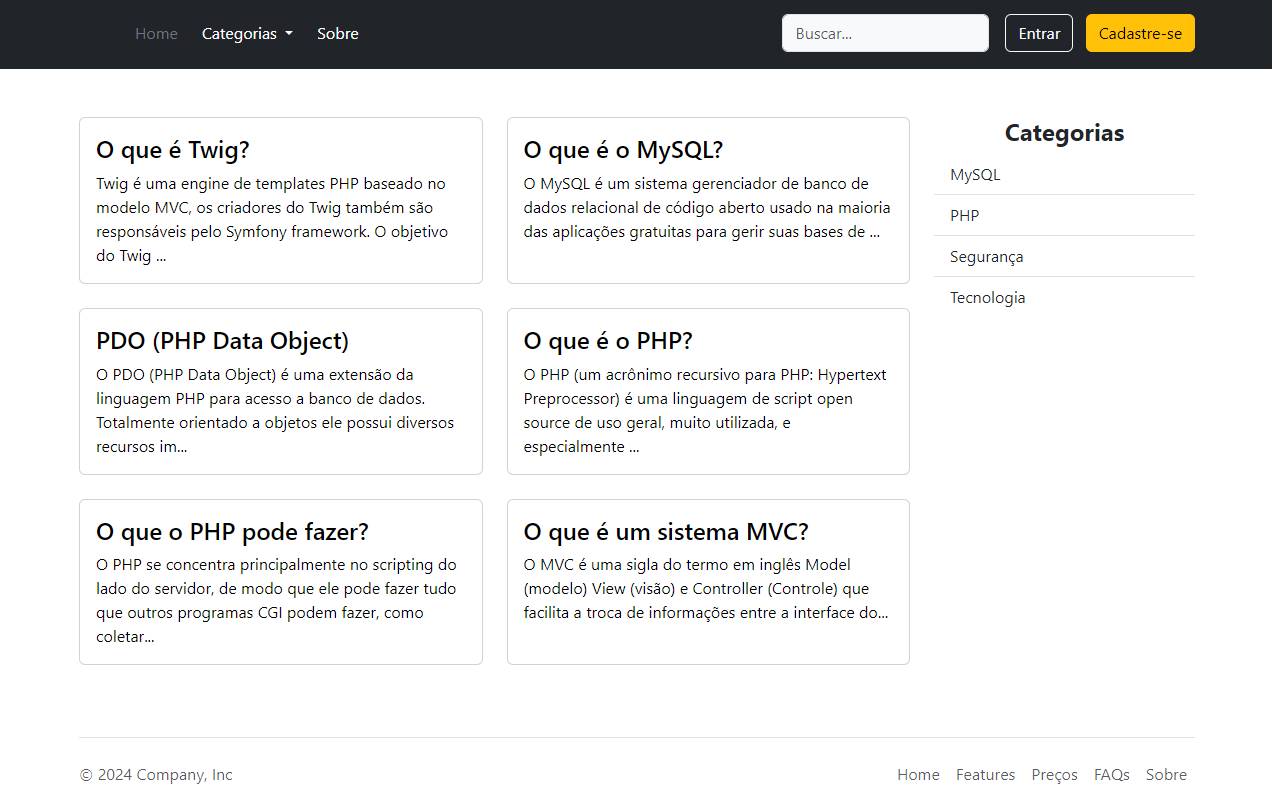
Task: Browse the Tecnologia category
Action: click(x=987, y=297)
